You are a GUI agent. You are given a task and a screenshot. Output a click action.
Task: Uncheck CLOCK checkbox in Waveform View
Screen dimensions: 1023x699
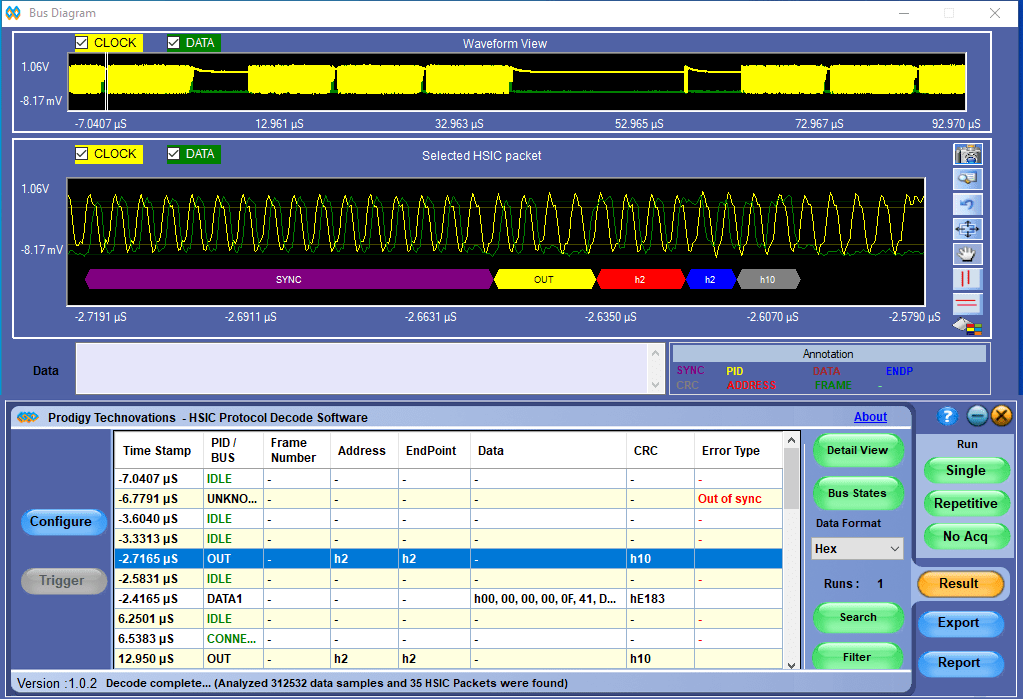tap(83, 43)
